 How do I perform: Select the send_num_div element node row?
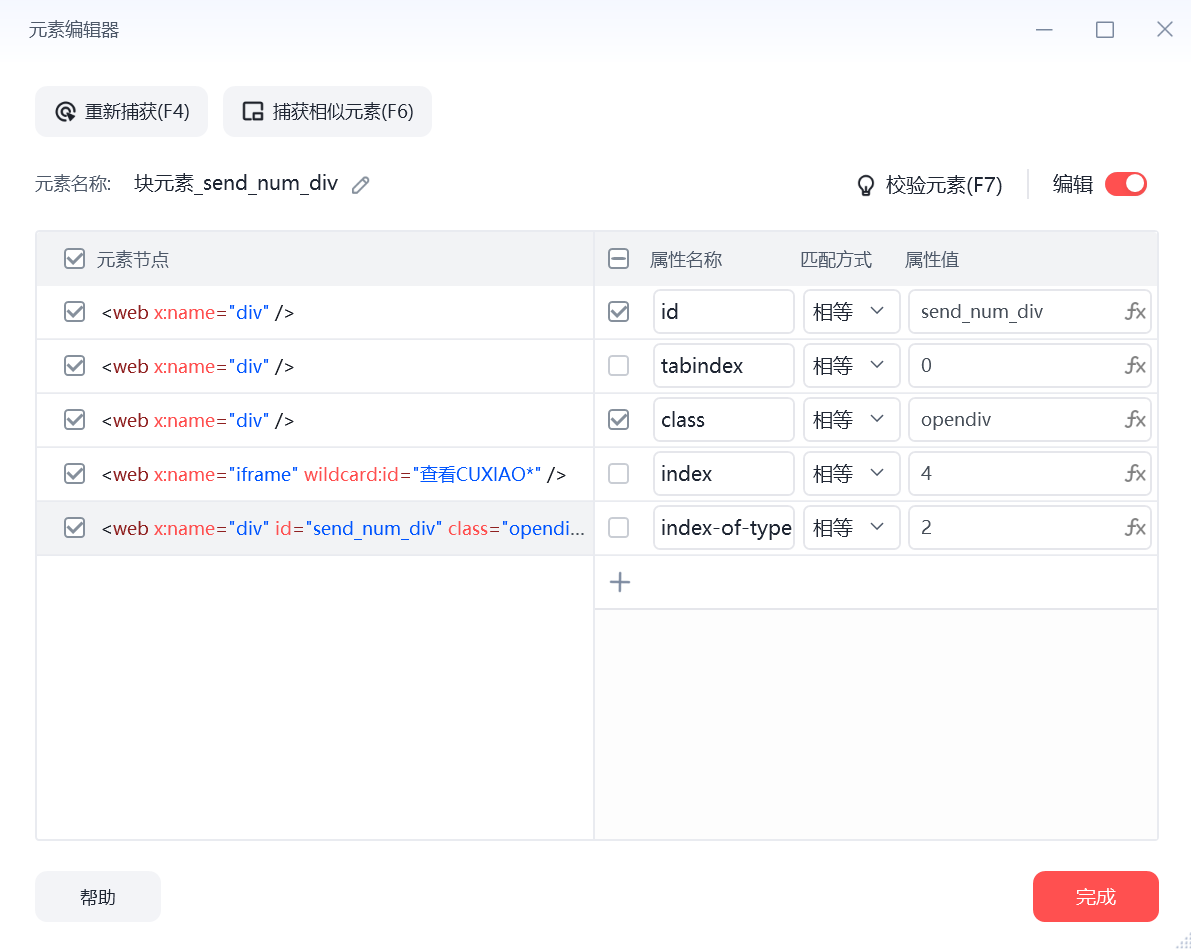point(314,528)
